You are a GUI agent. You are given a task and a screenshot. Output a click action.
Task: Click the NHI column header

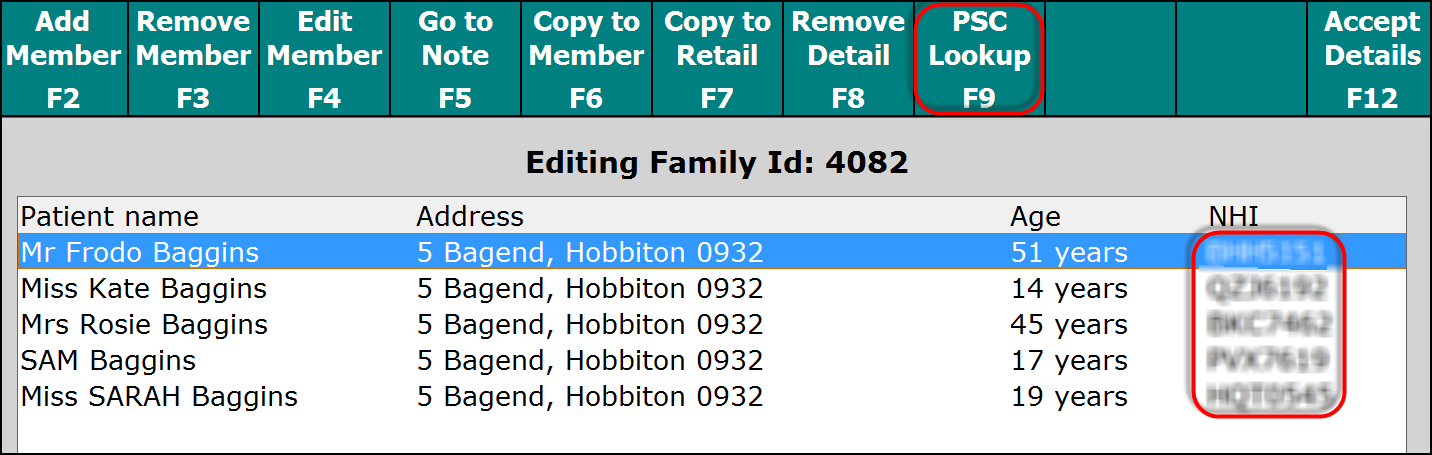click(1231, 217)
